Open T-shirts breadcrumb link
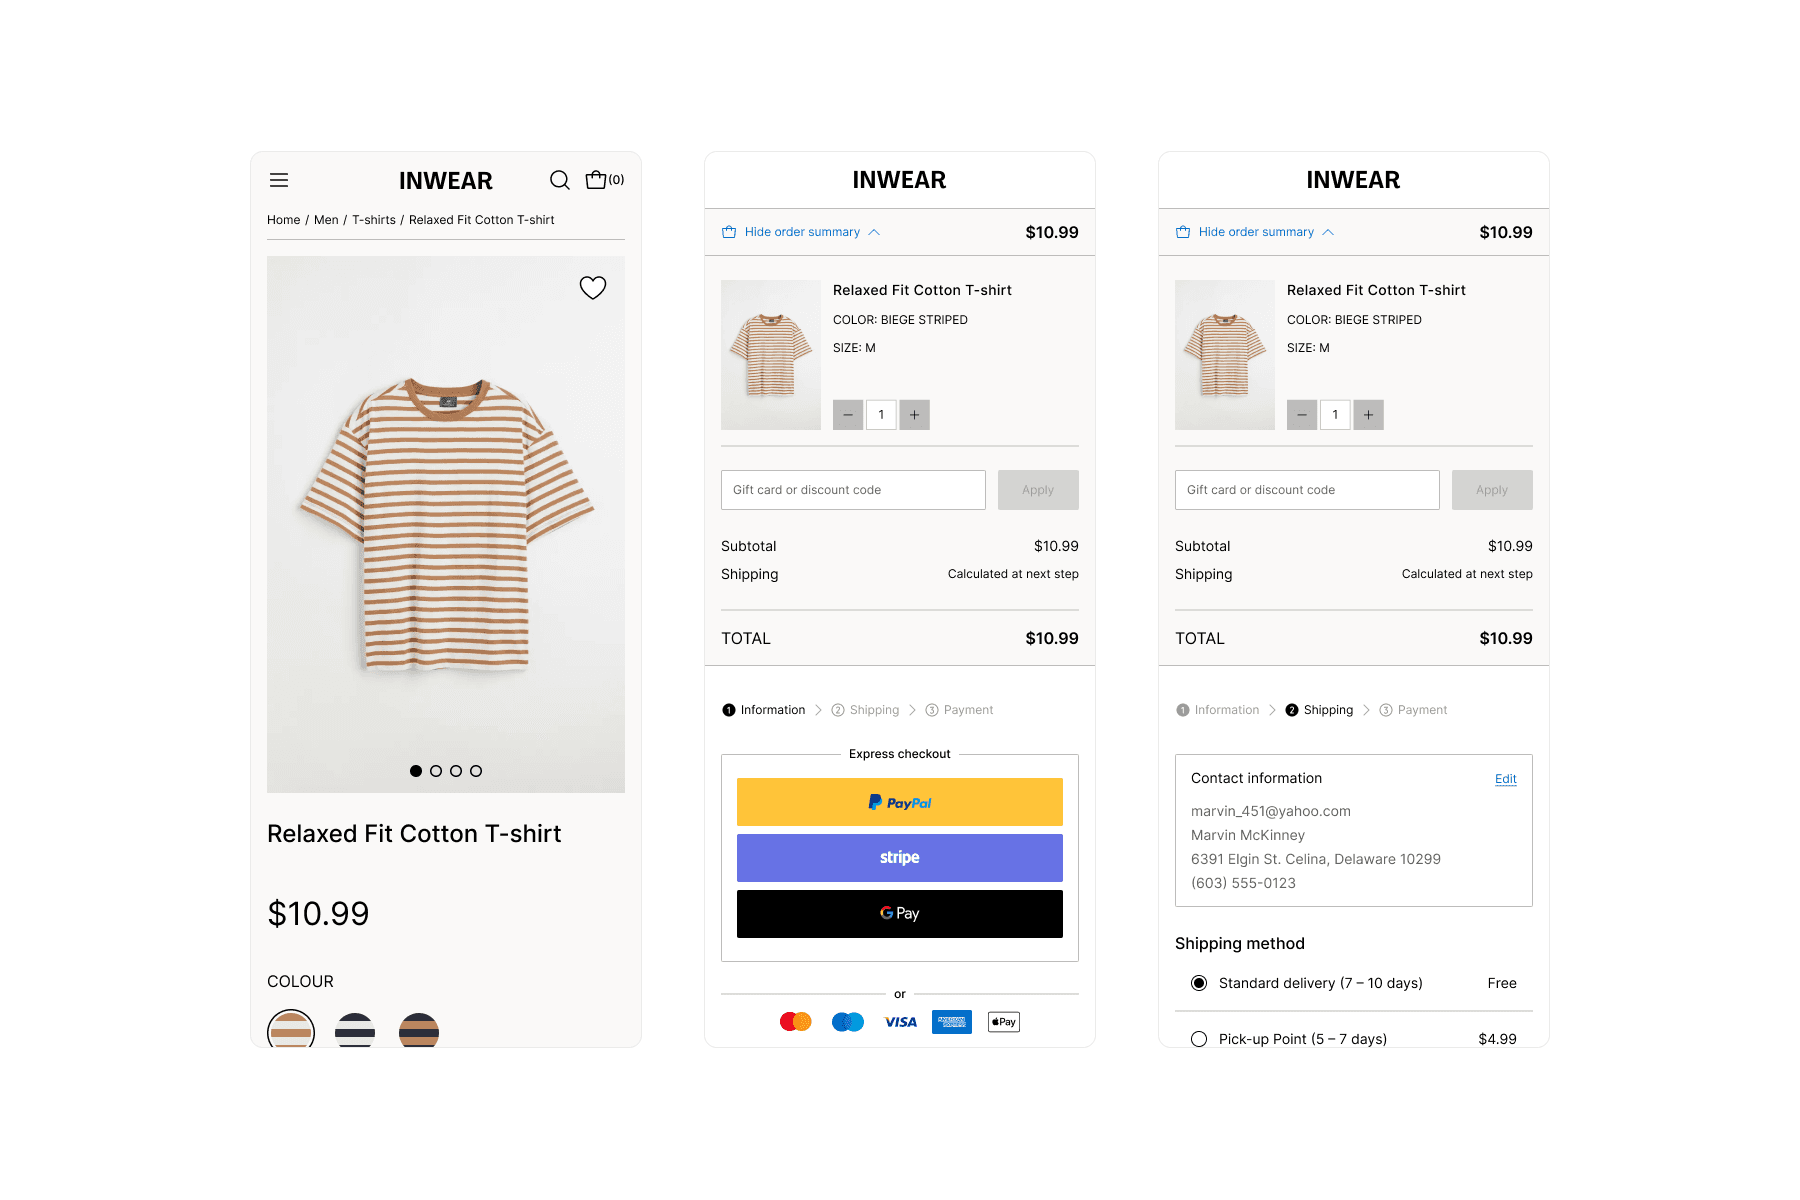 [x=374, y=220]
